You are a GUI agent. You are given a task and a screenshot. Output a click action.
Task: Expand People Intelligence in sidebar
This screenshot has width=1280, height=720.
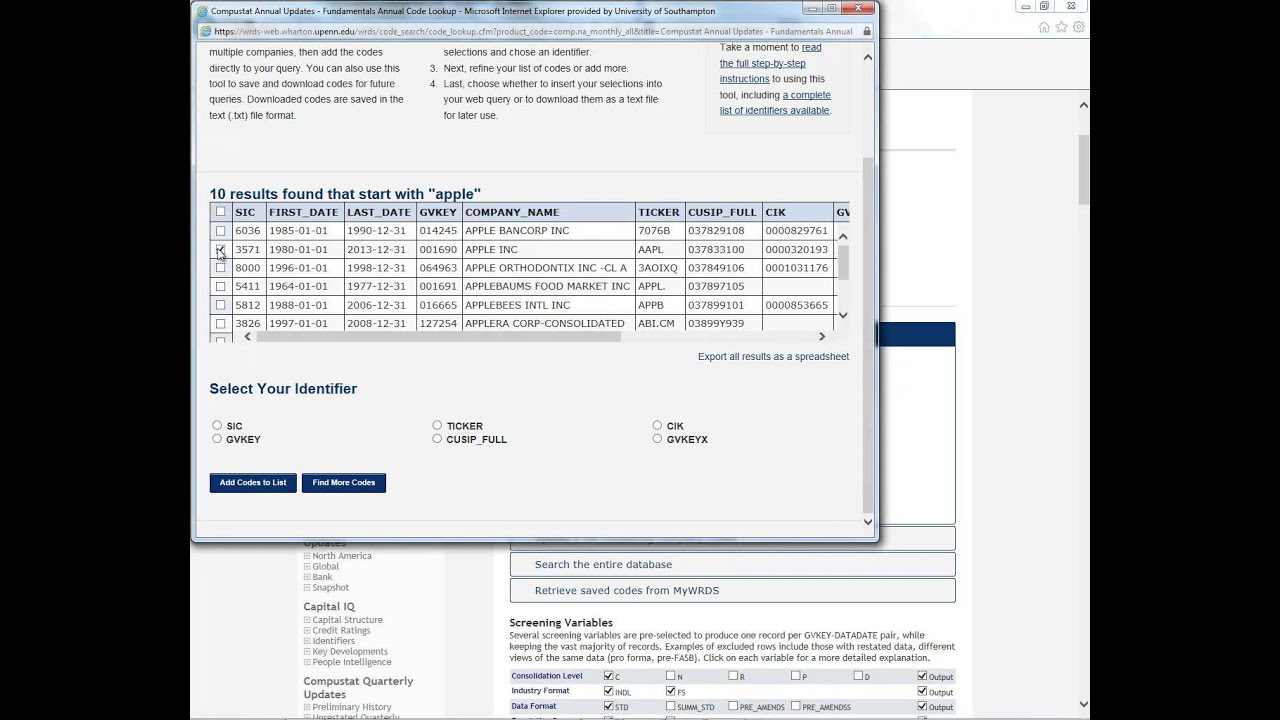(307, 662)
